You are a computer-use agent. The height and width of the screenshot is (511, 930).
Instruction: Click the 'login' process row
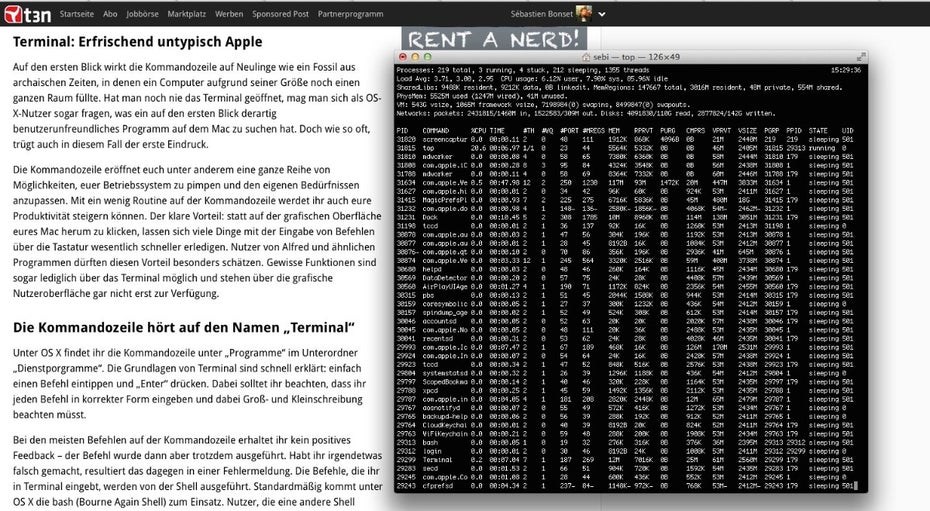tap(625, 451)
